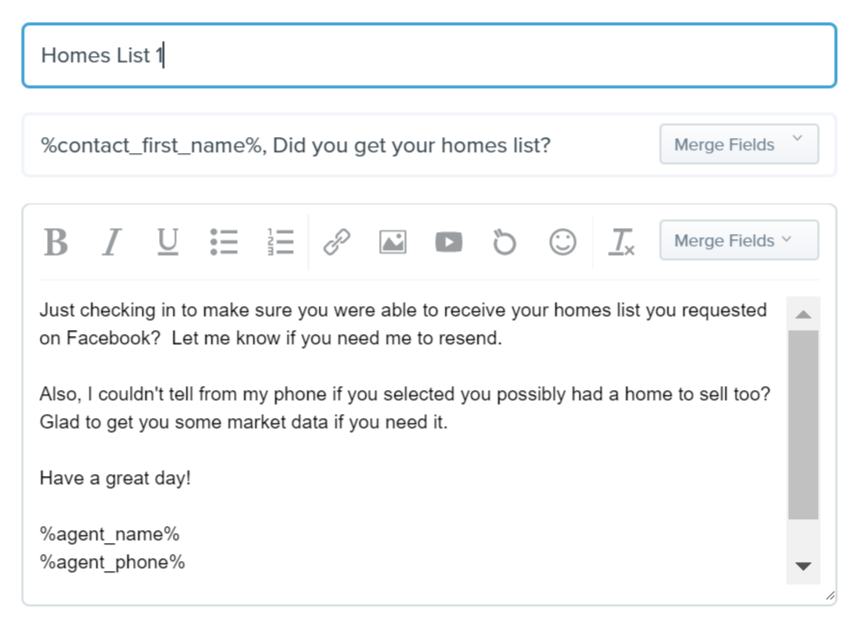Clear text formatting
This screenshot has width=856, height=622.
(x=621, y=242)
